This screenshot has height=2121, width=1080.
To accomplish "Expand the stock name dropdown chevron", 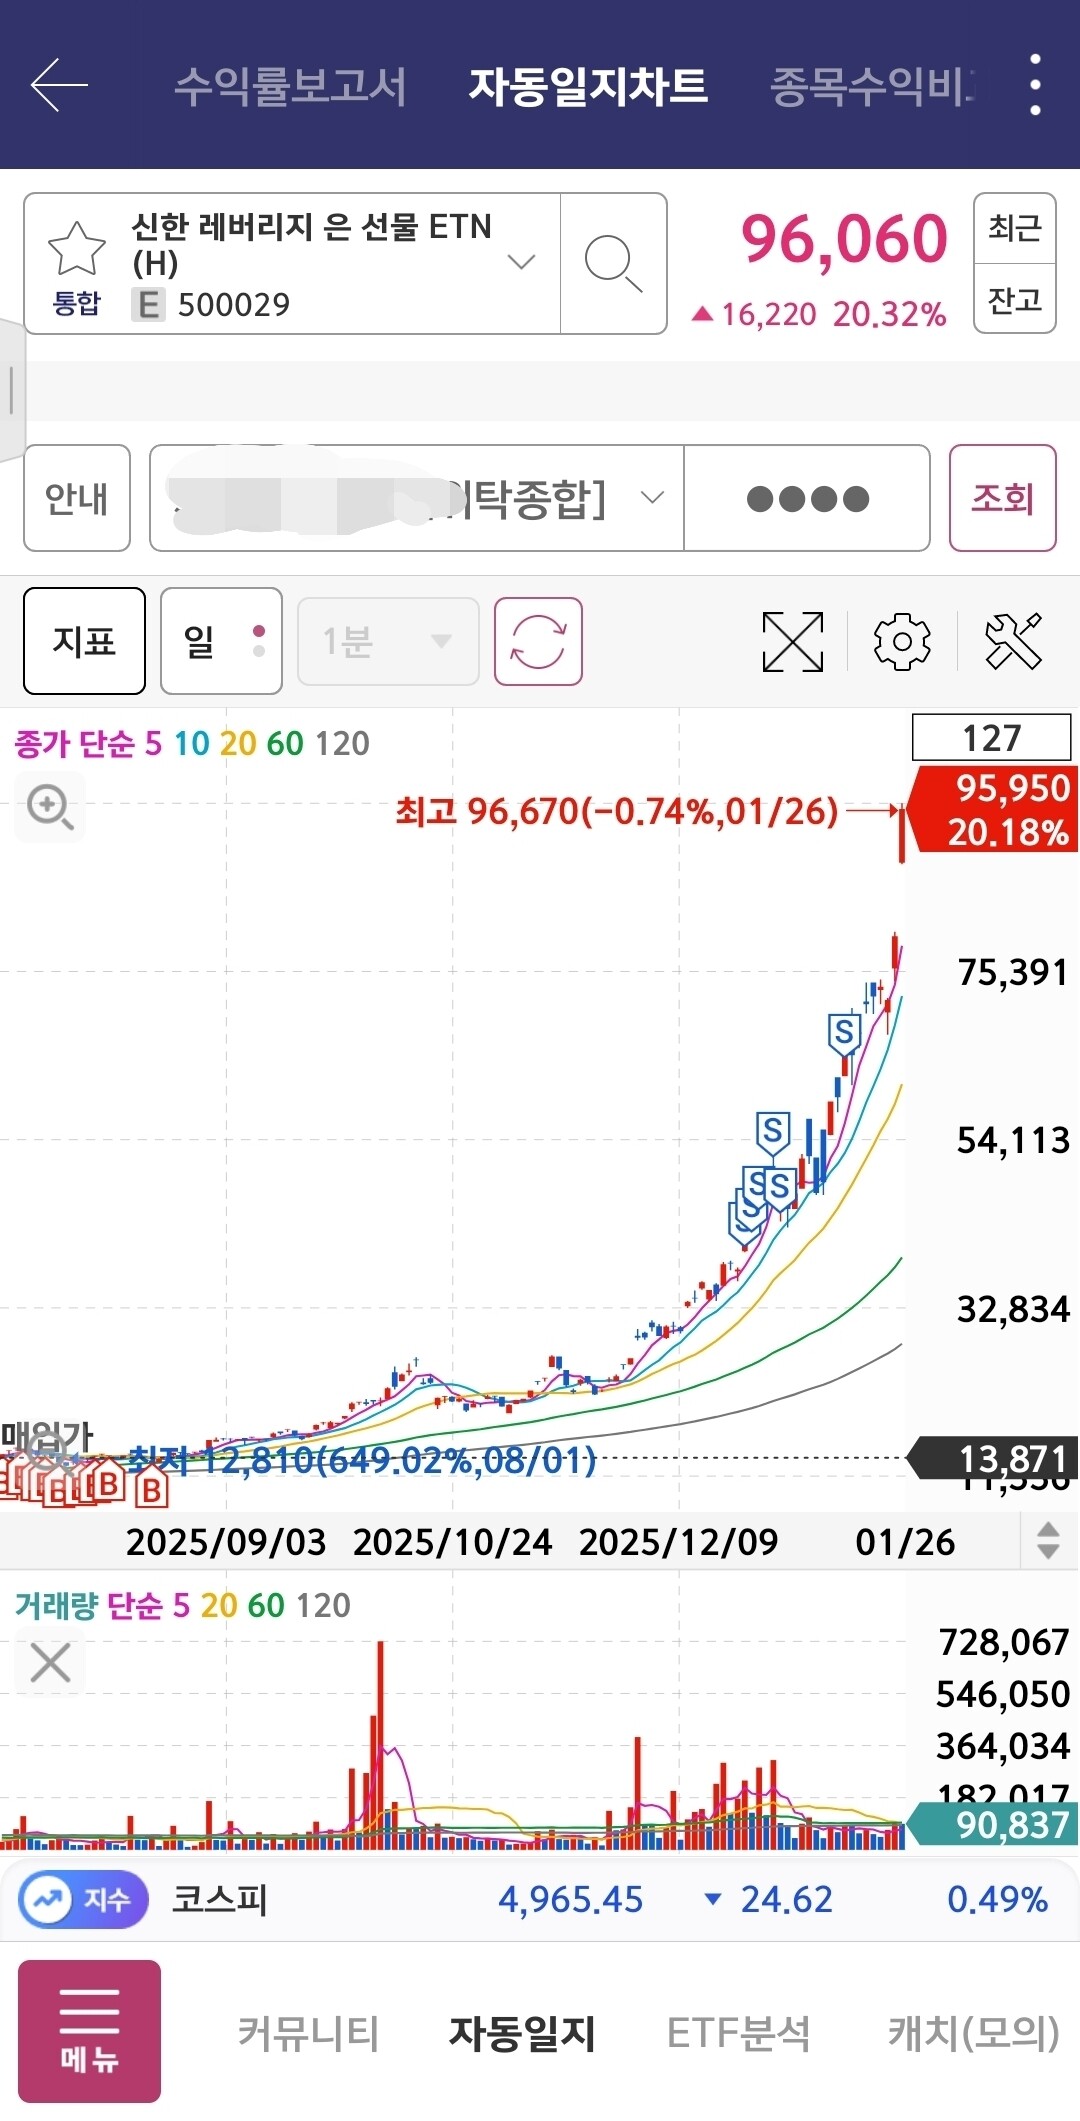I will (x=521, y=262).
